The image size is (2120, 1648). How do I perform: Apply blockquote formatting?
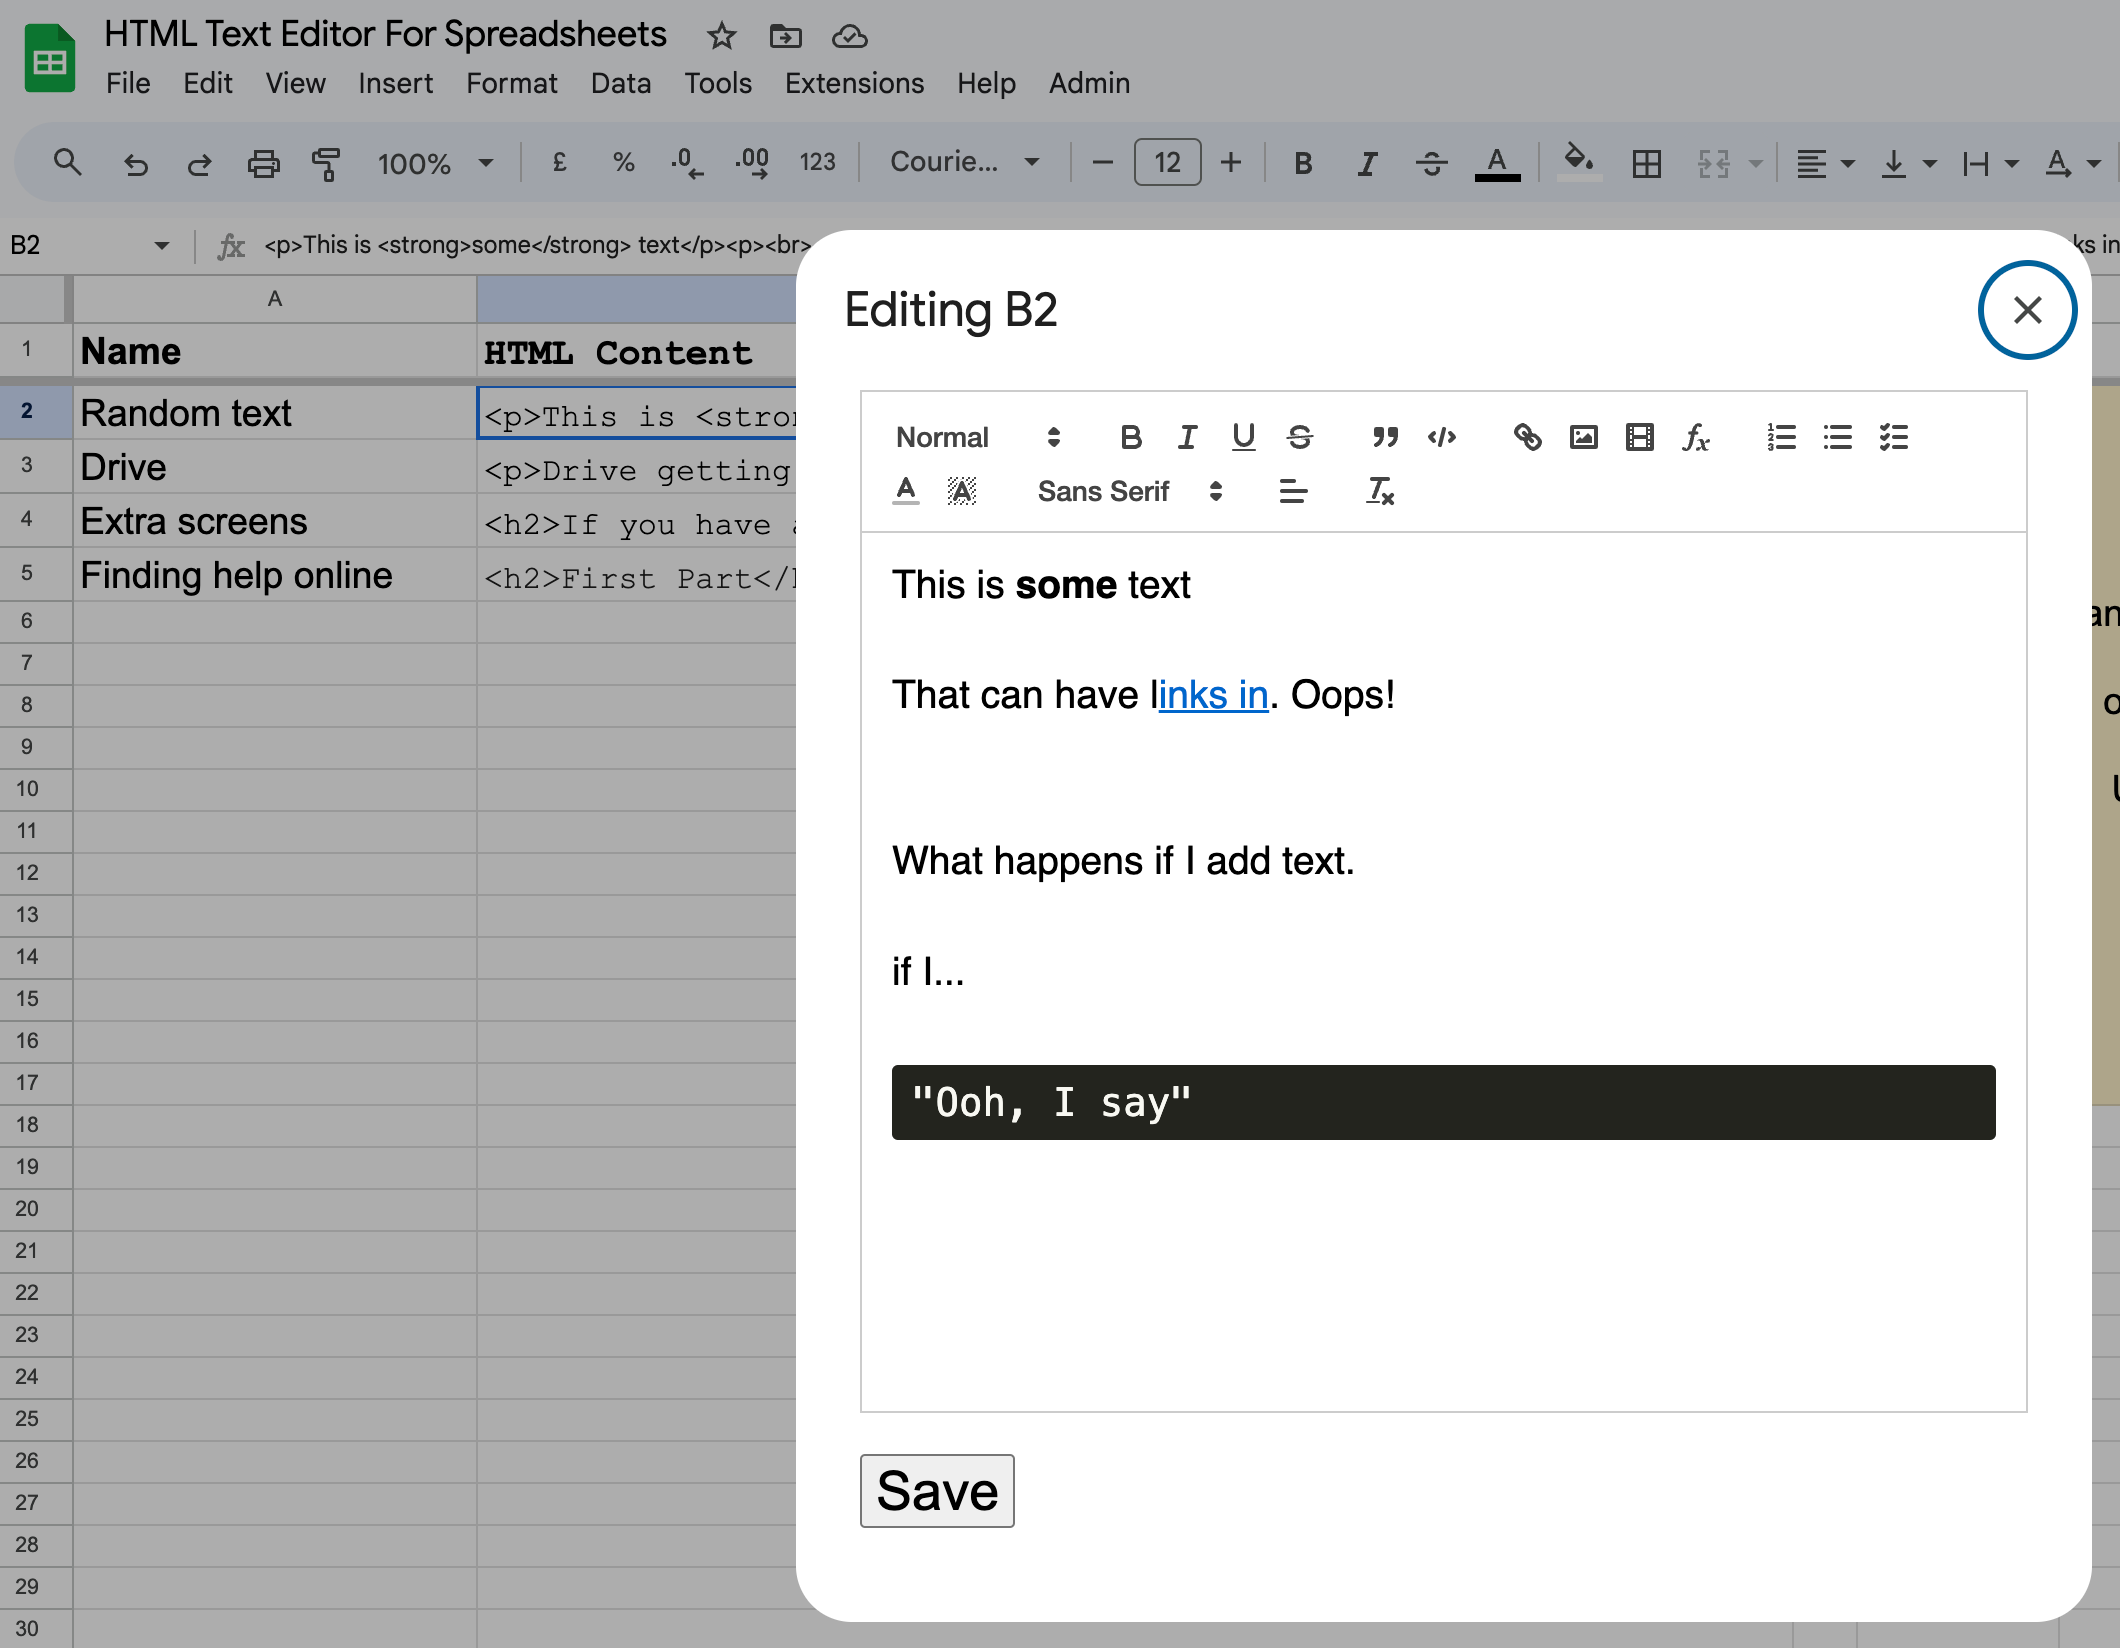pos(1385,437)
